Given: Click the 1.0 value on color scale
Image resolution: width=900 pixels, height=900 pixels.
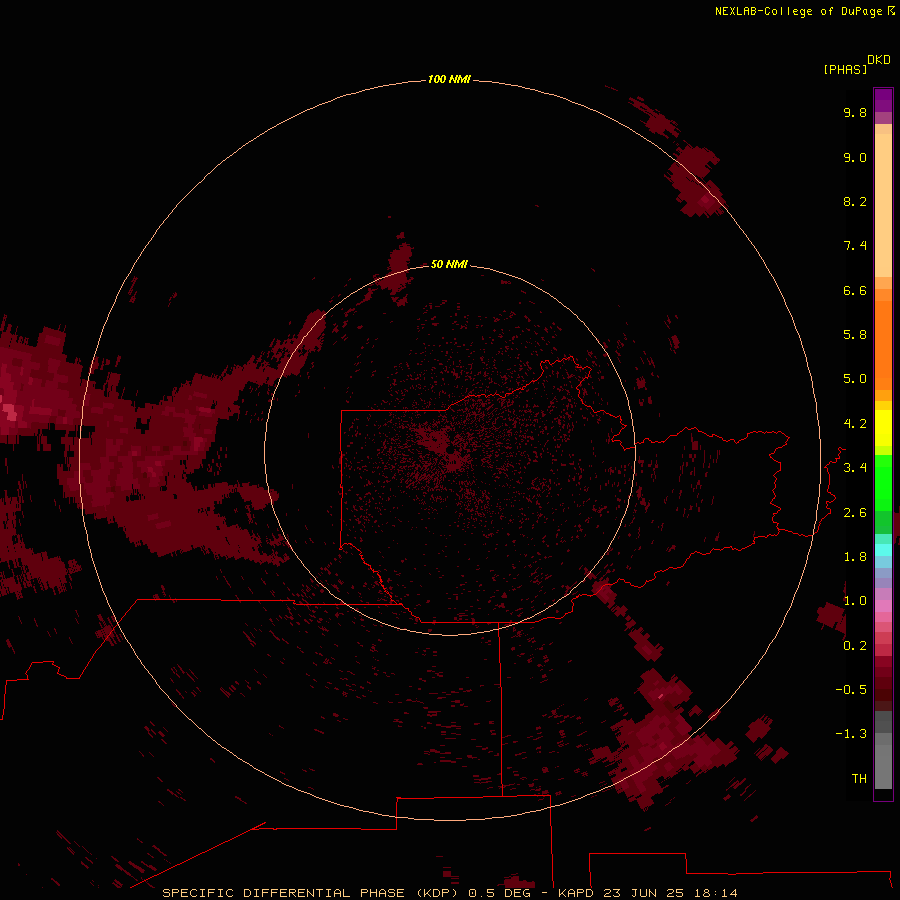Looking at the screenshot, I should point(855,601).
